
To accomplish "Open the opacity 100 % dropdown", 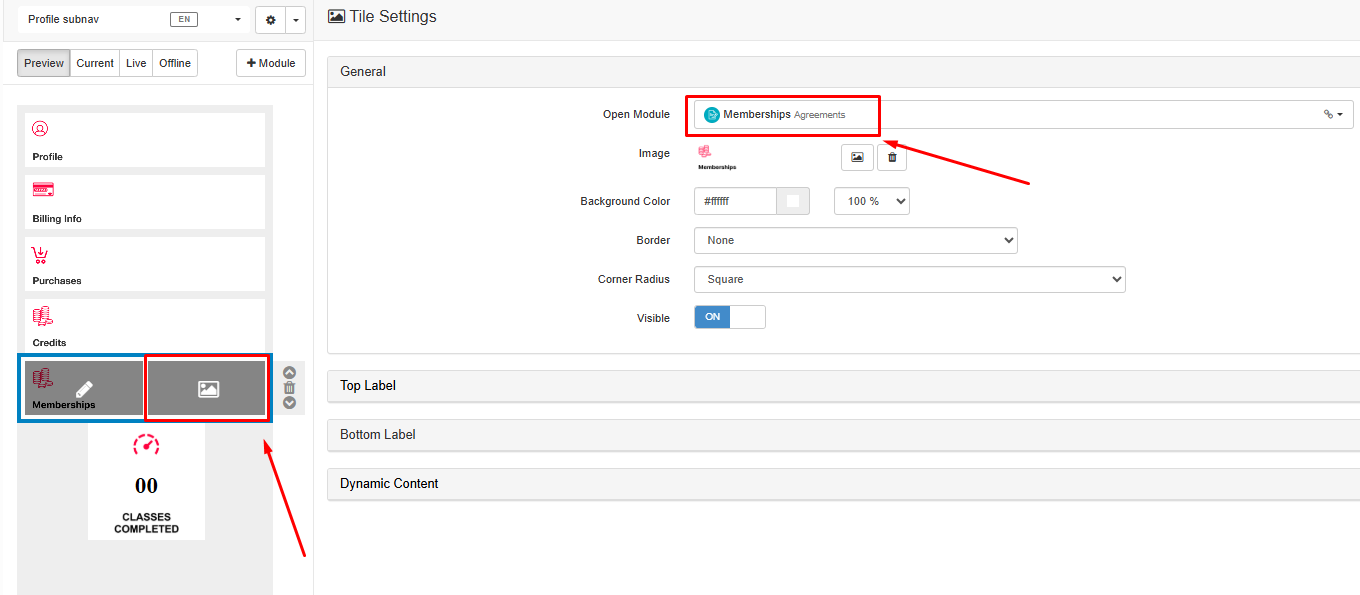I will pos(871,201).
